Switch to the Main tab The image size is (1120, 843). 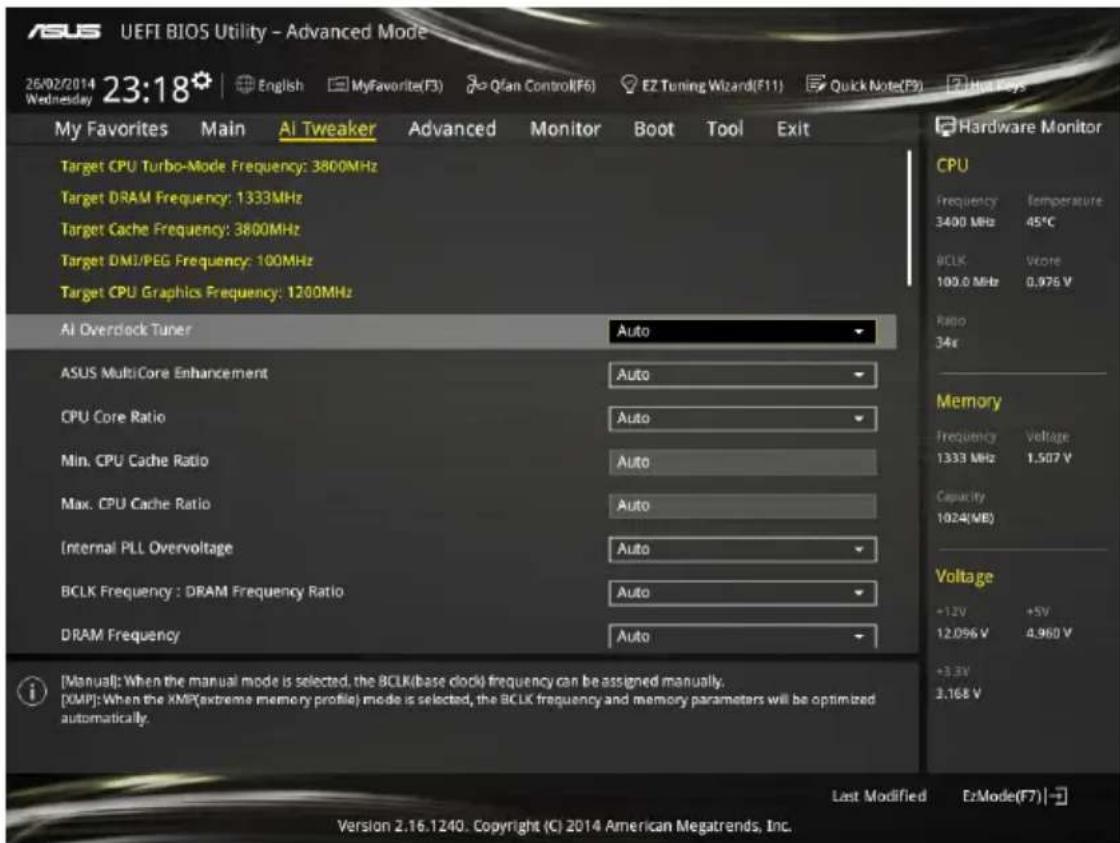pos(223,129)
